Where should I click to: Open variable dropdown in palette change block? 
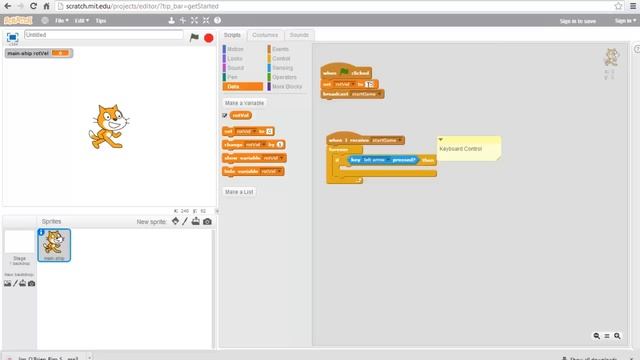tap(264, 145)
